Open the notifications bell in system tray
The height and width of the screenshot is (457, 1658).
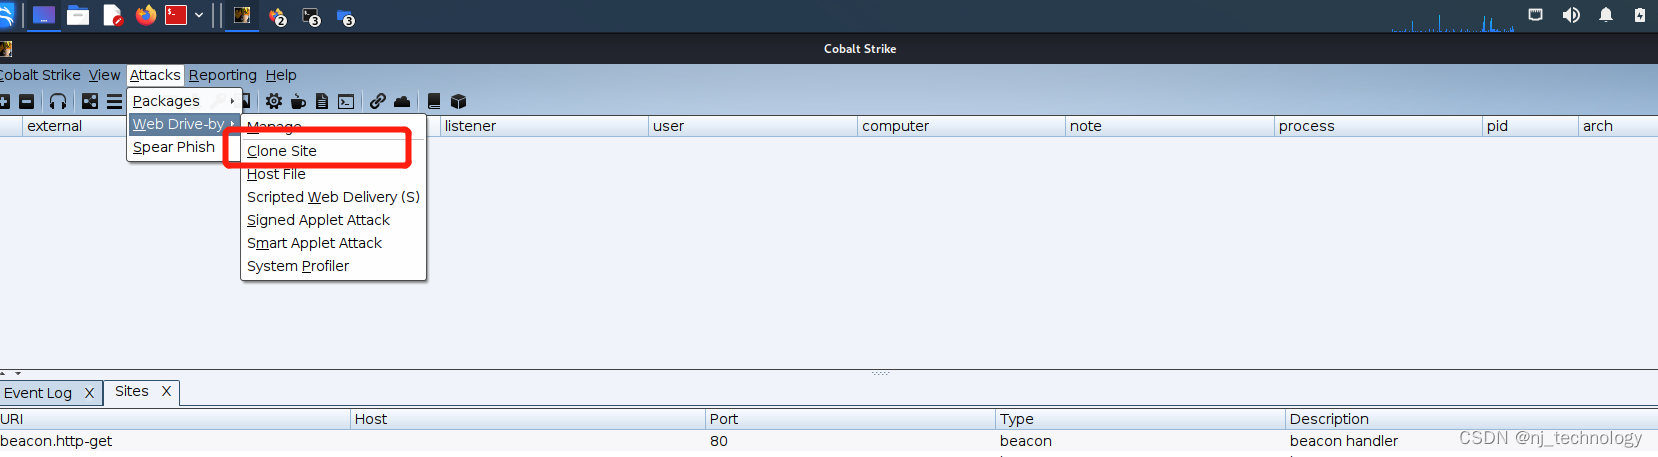coord(1606,15)
